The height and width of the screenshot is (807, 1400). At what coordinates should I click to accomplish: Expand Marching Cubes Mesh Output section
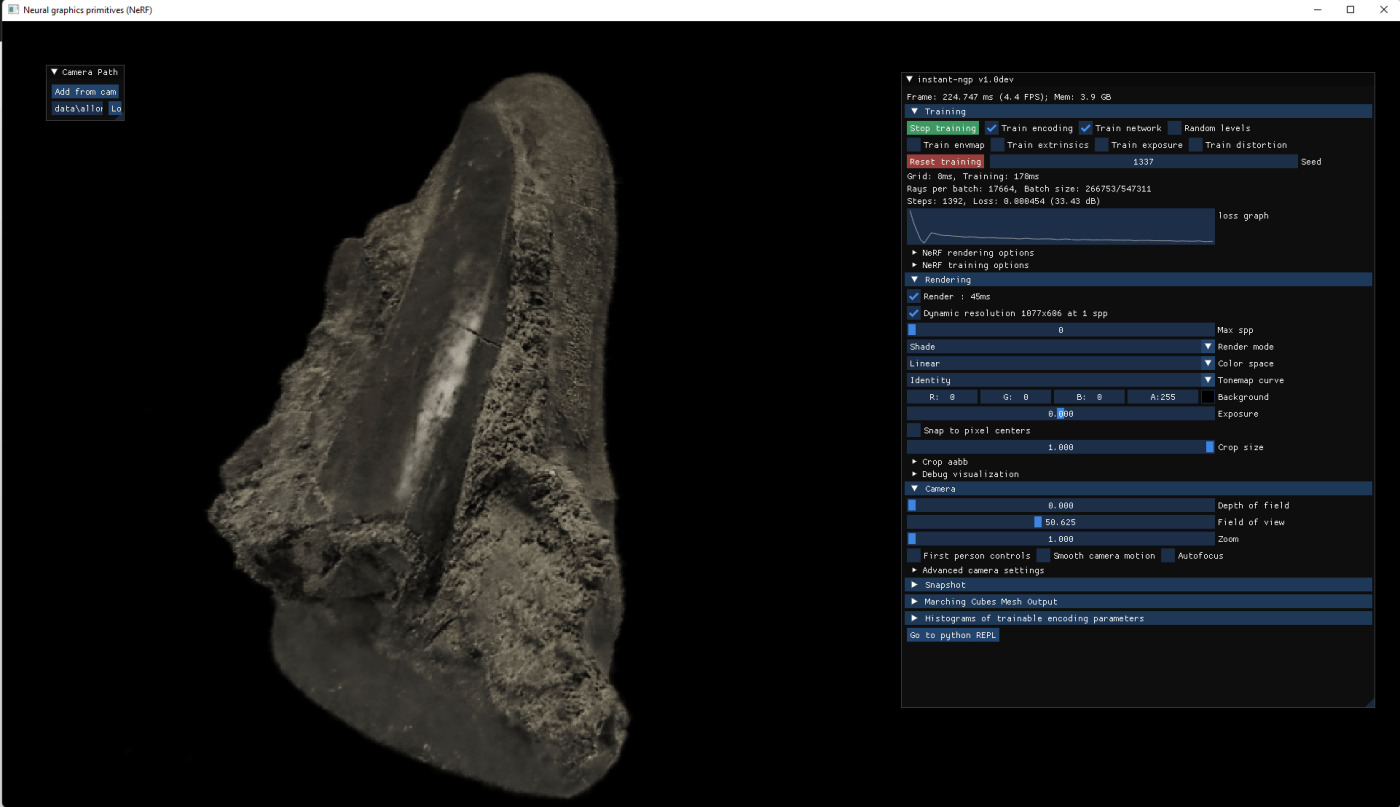[914, 602]
